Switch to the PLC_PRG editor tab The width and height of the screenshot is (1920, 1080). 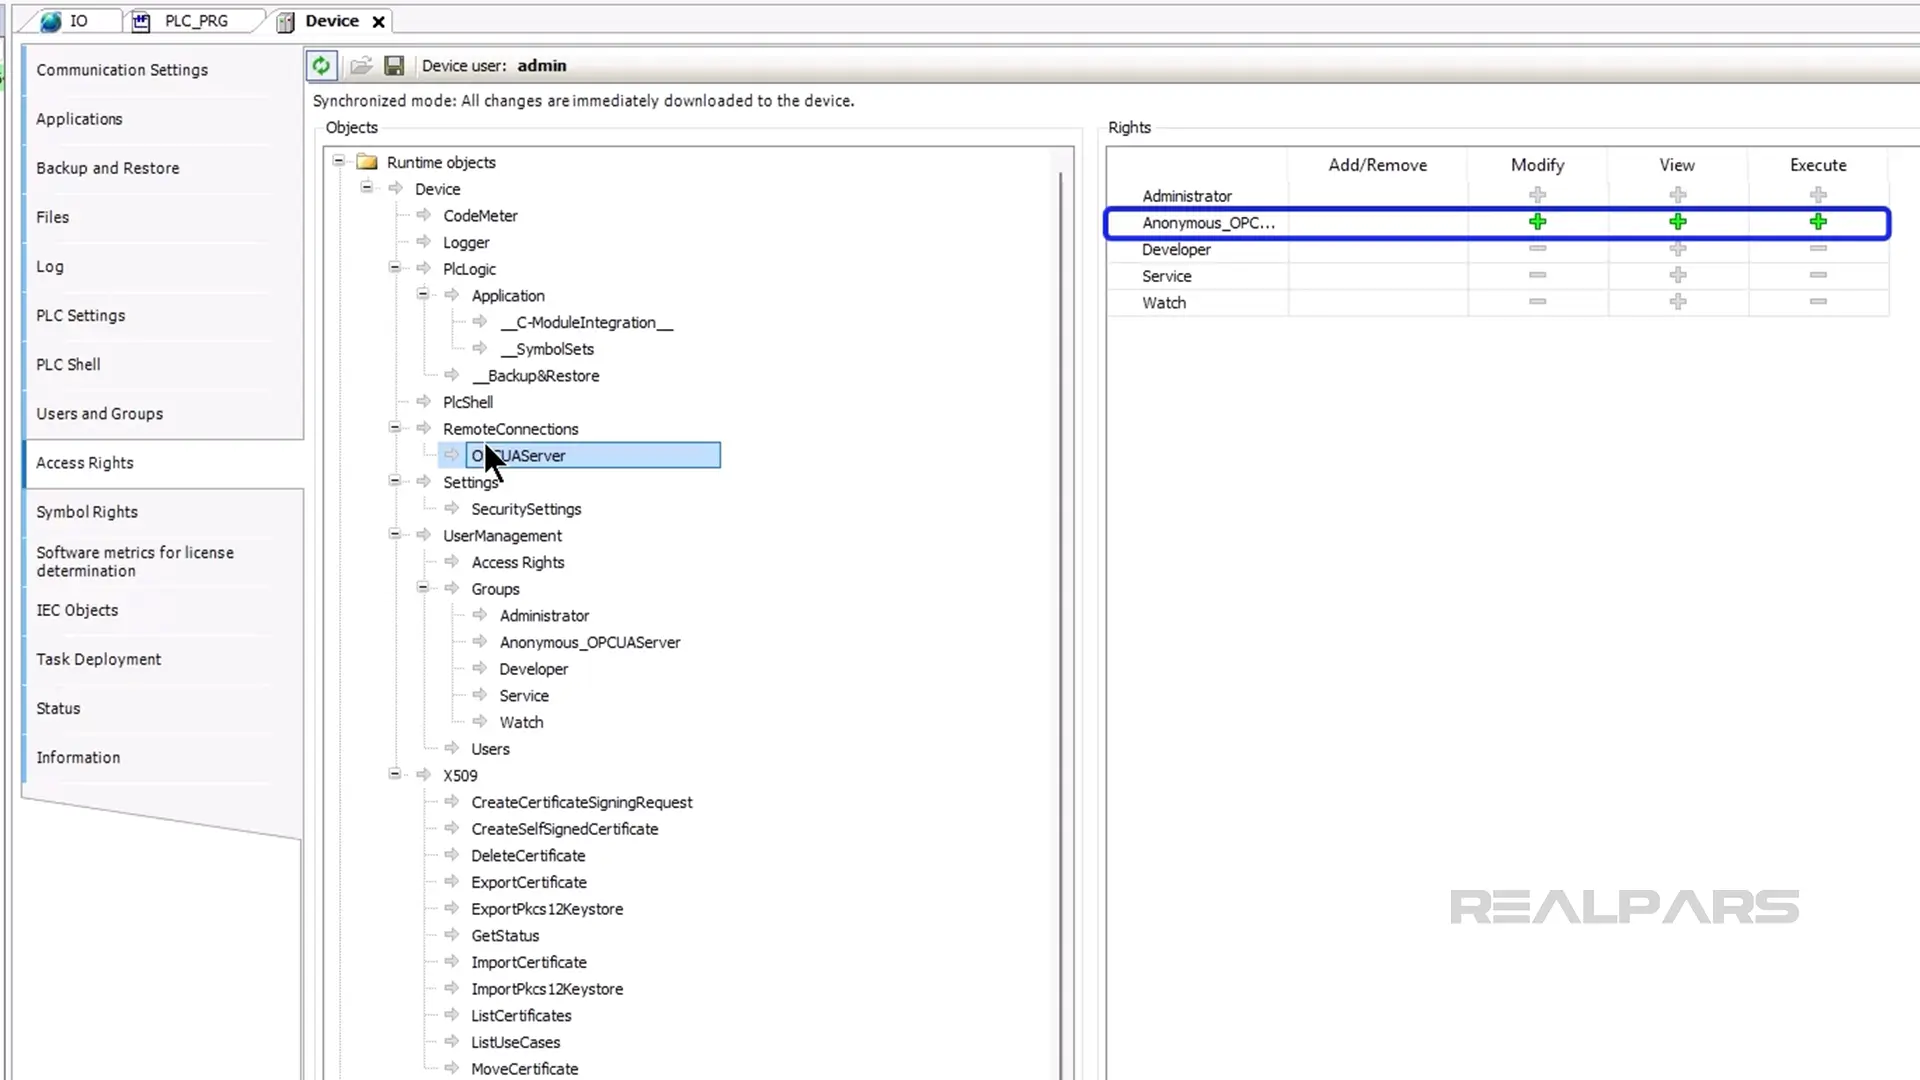click(196, 21)
